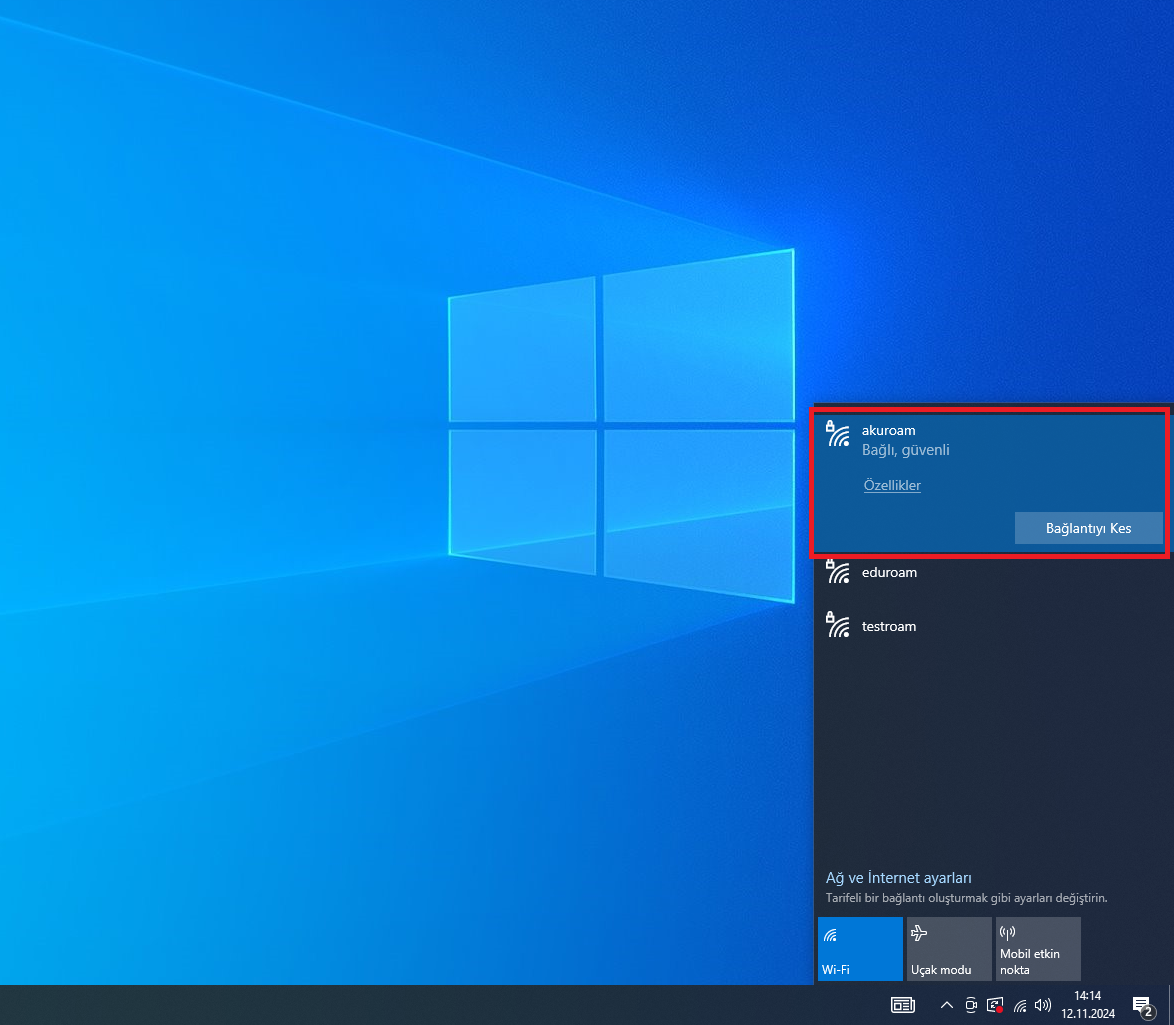Screen dimensions: 1174x1025
Task: Expand the eduroam network entry
Action: 990,573
